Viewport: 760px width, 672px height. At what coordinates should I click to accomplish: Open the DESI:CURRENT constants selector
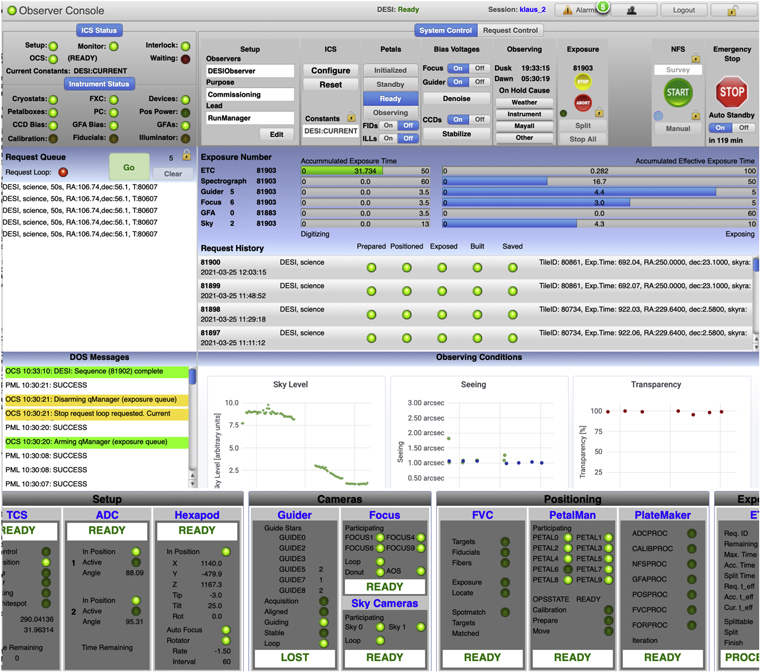tap(330, 131)
